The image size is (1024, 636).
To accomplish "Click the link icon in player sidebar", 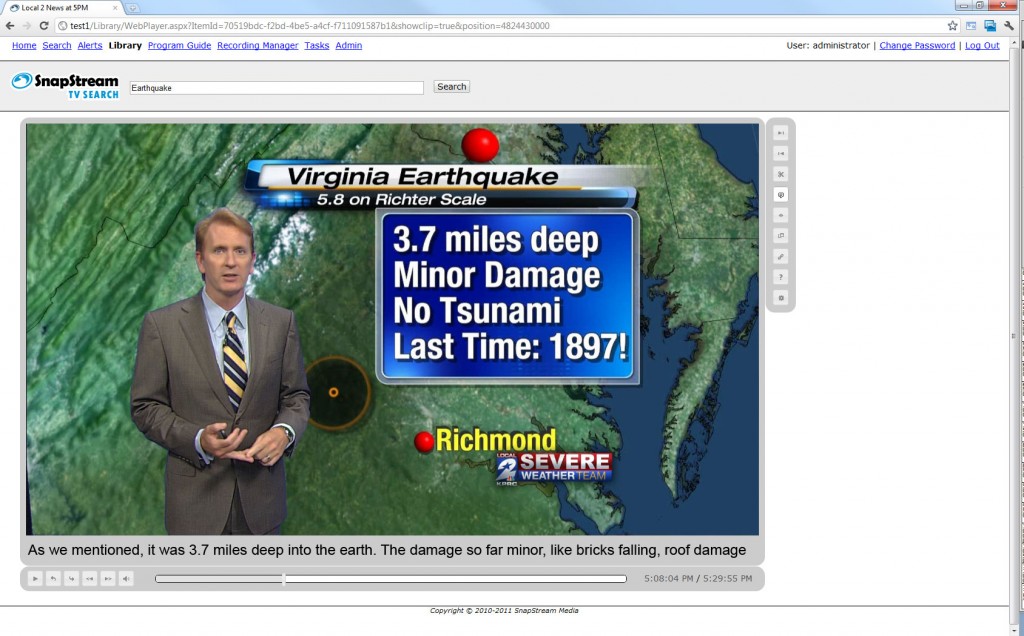I will tap(781, 256).
